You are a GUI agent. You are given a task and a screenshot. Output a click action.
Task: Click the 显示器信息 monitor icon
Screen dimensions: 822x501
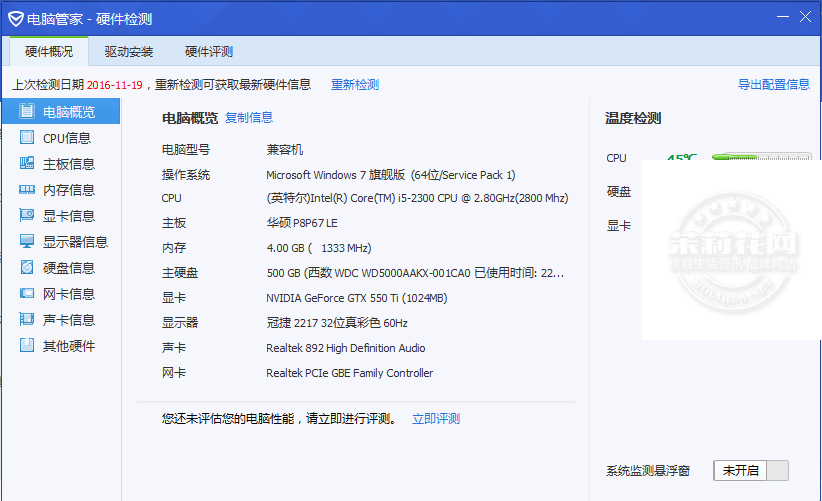[x=27, y=241]
